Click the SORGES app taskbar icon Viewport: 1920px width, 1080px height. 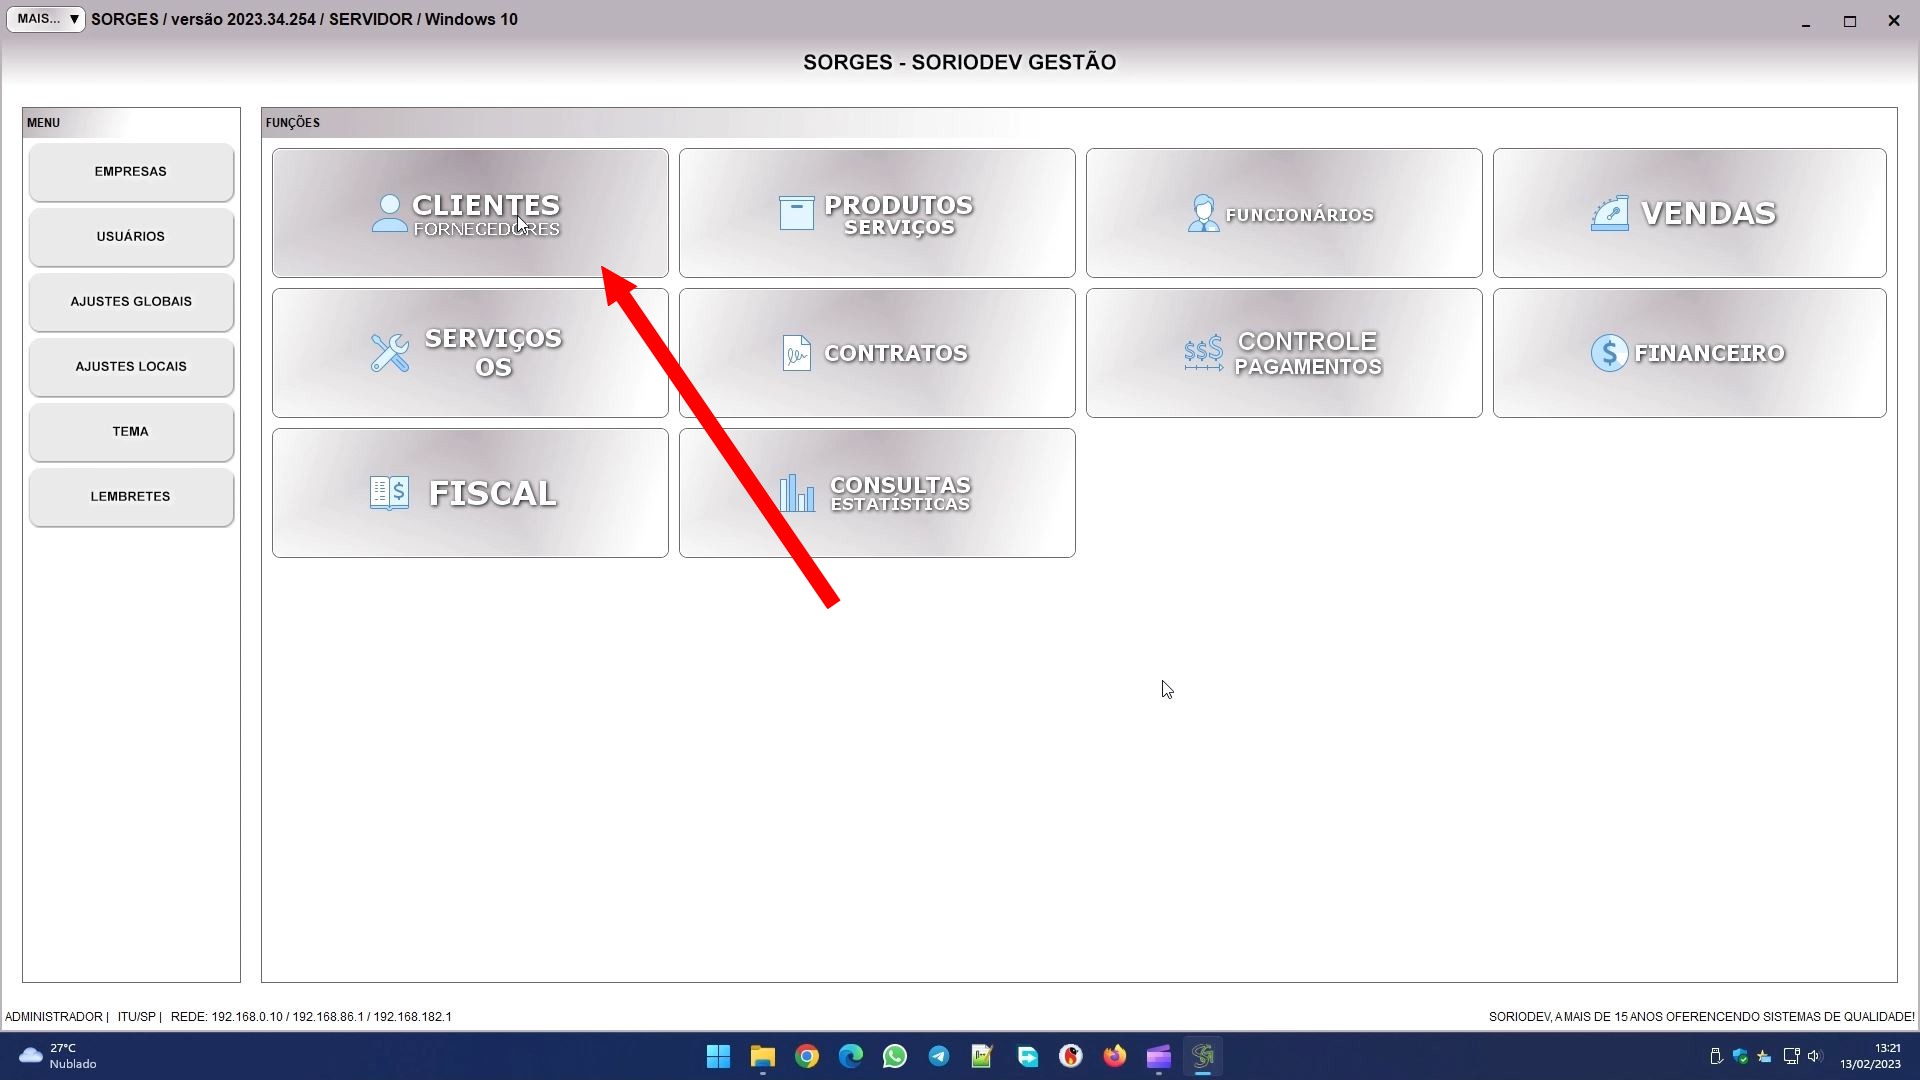point(1203,1056)
